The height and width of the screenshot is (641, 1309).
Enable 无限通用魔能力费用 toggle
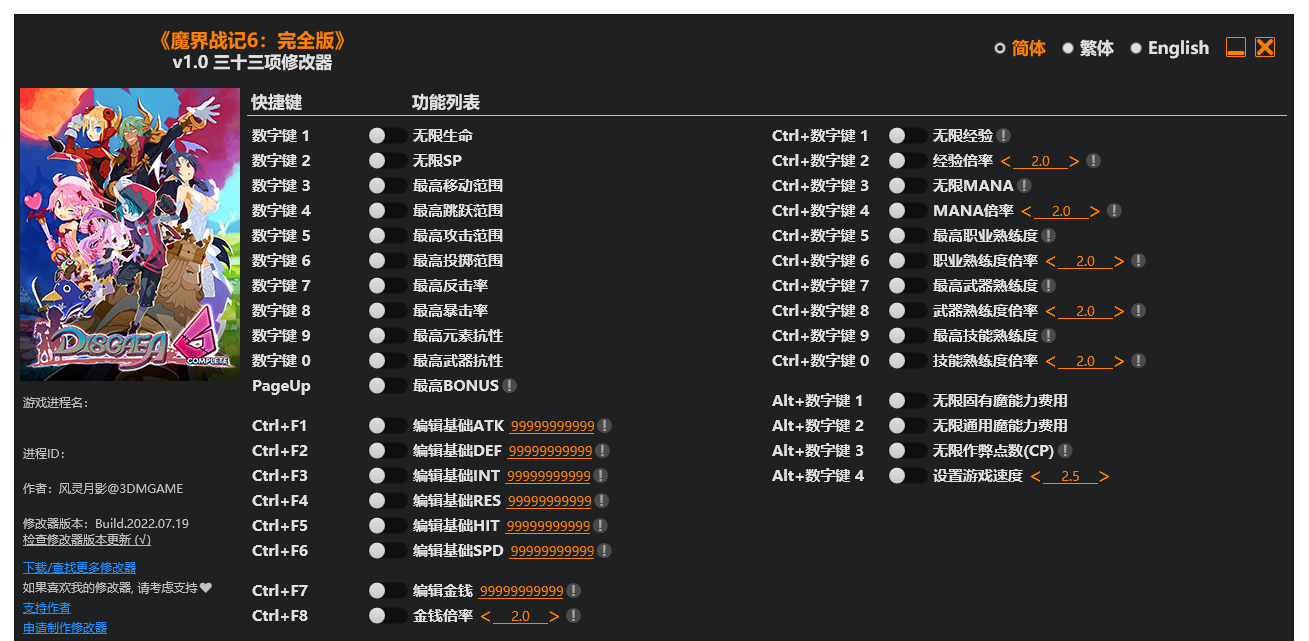point(907,426)
